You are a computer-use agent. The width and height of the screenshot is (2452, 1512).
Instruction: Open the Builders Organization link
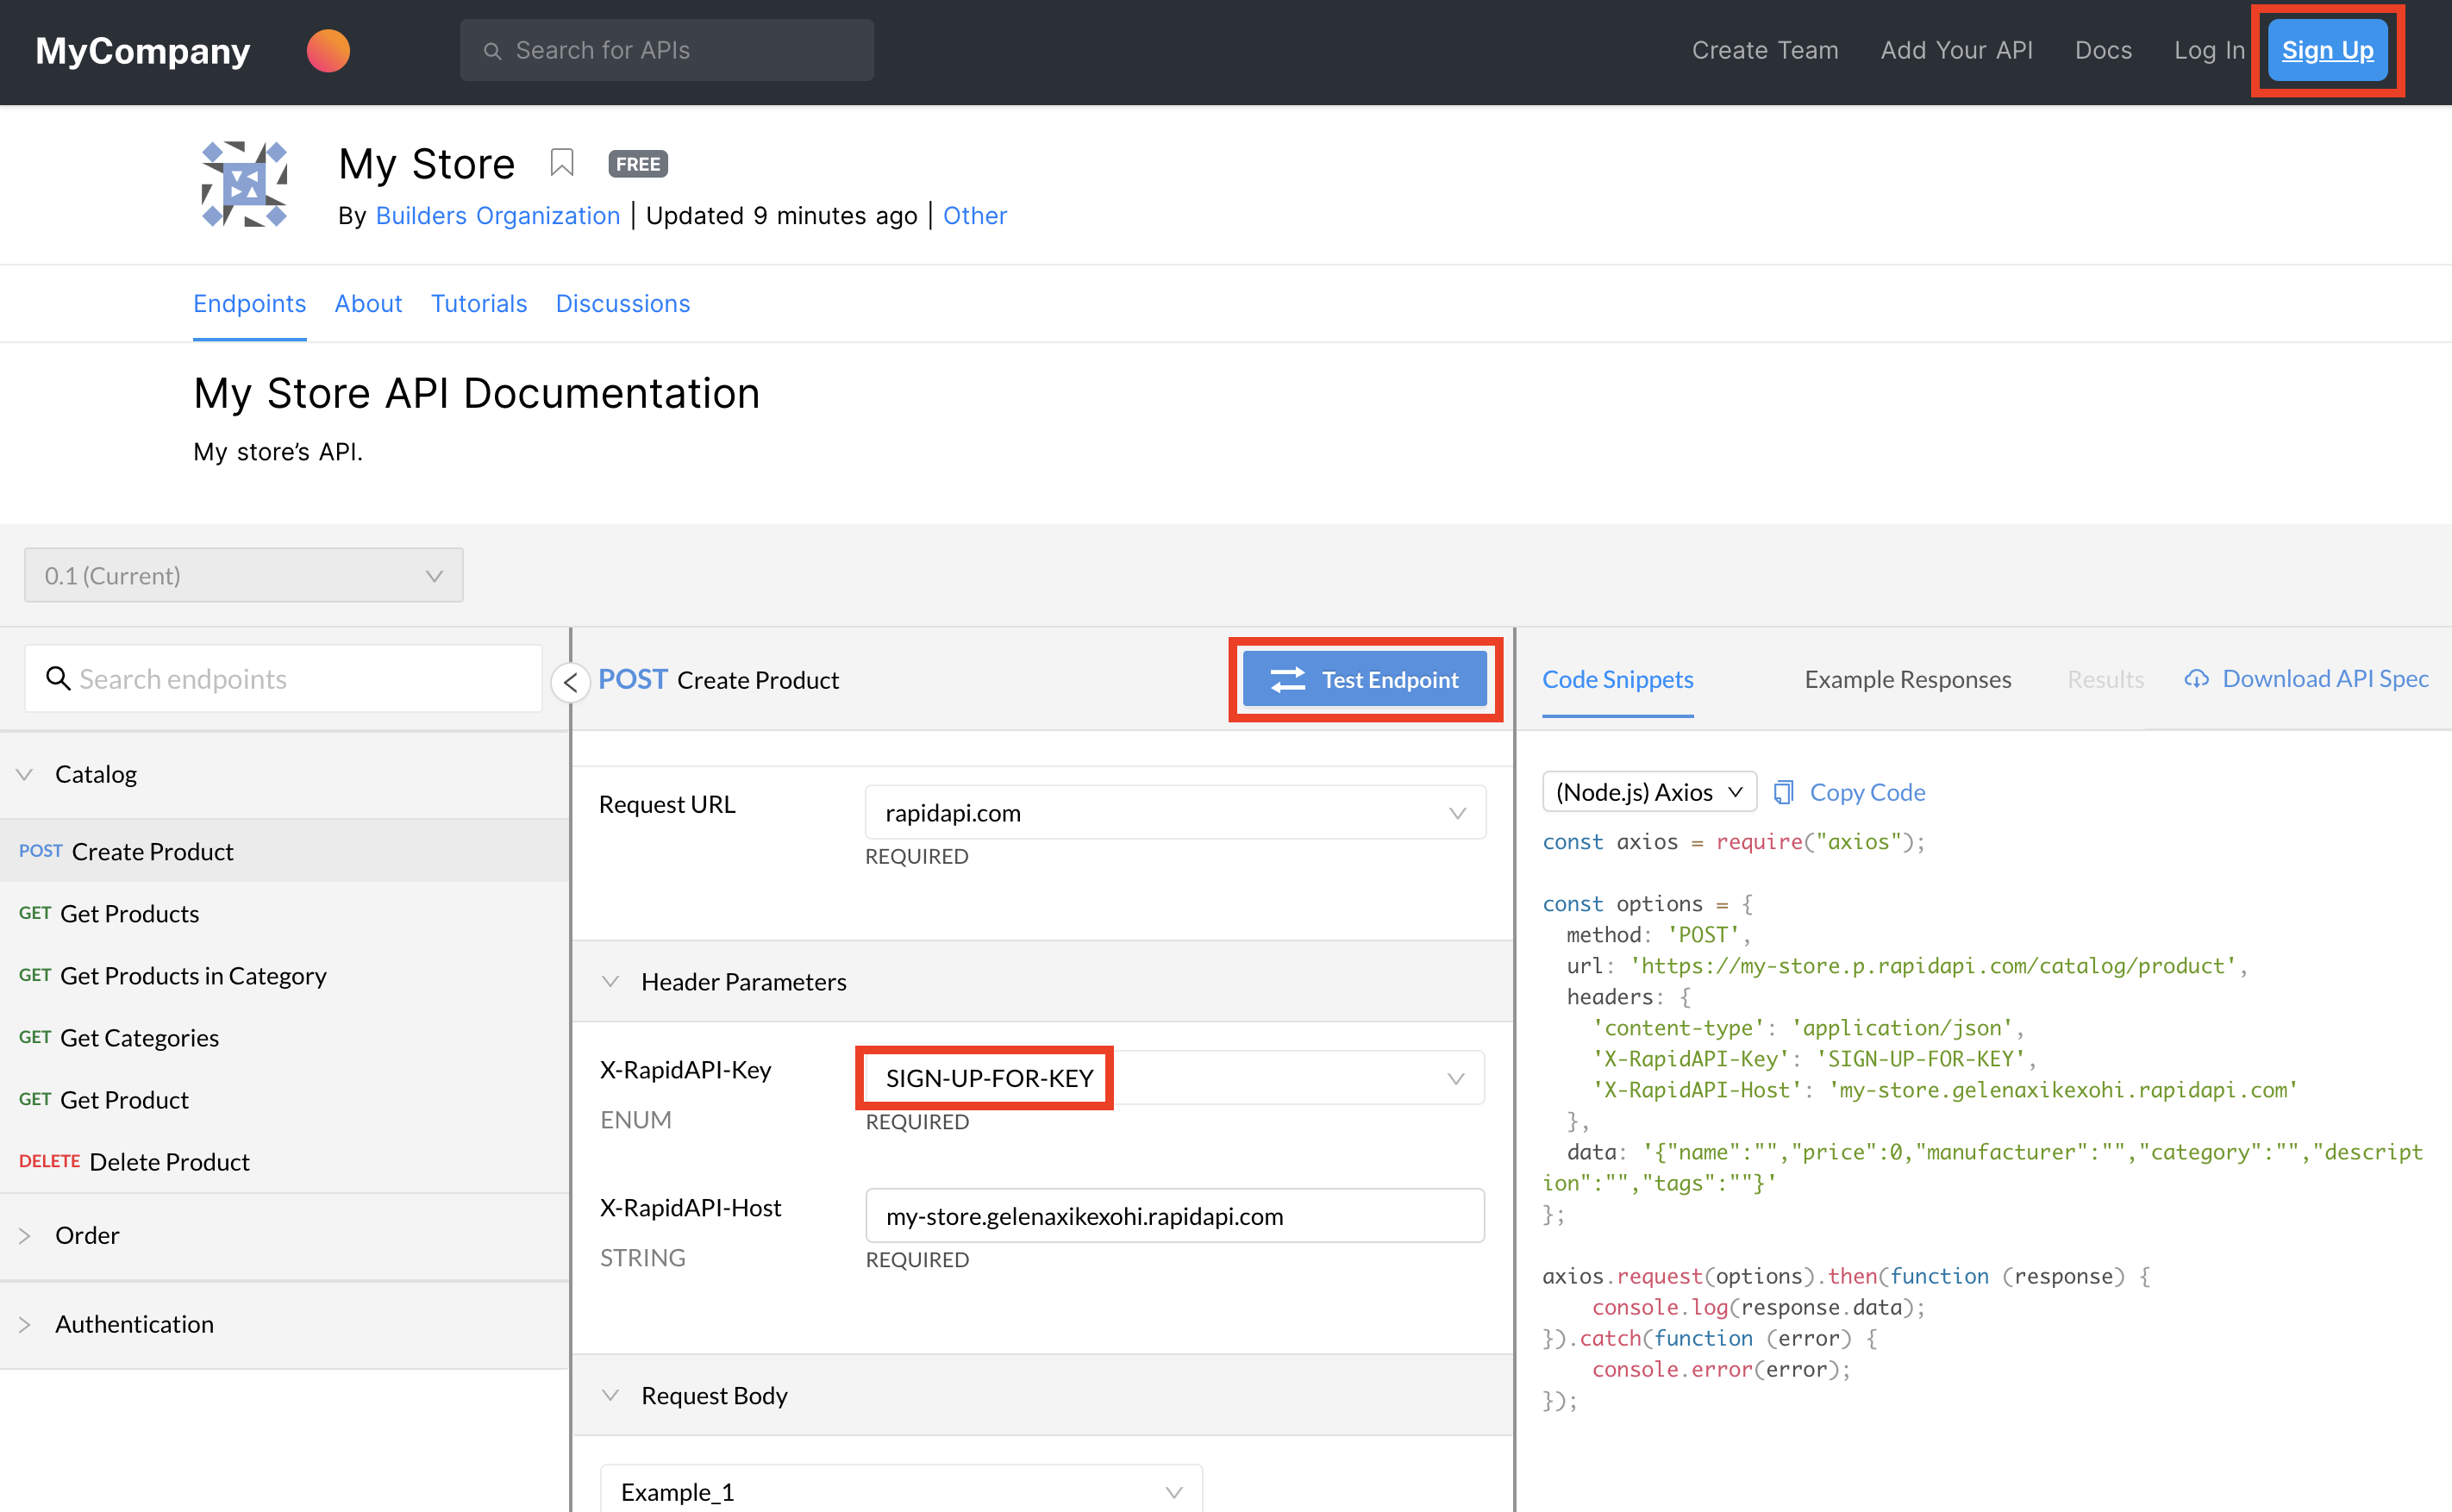(498, 215)
